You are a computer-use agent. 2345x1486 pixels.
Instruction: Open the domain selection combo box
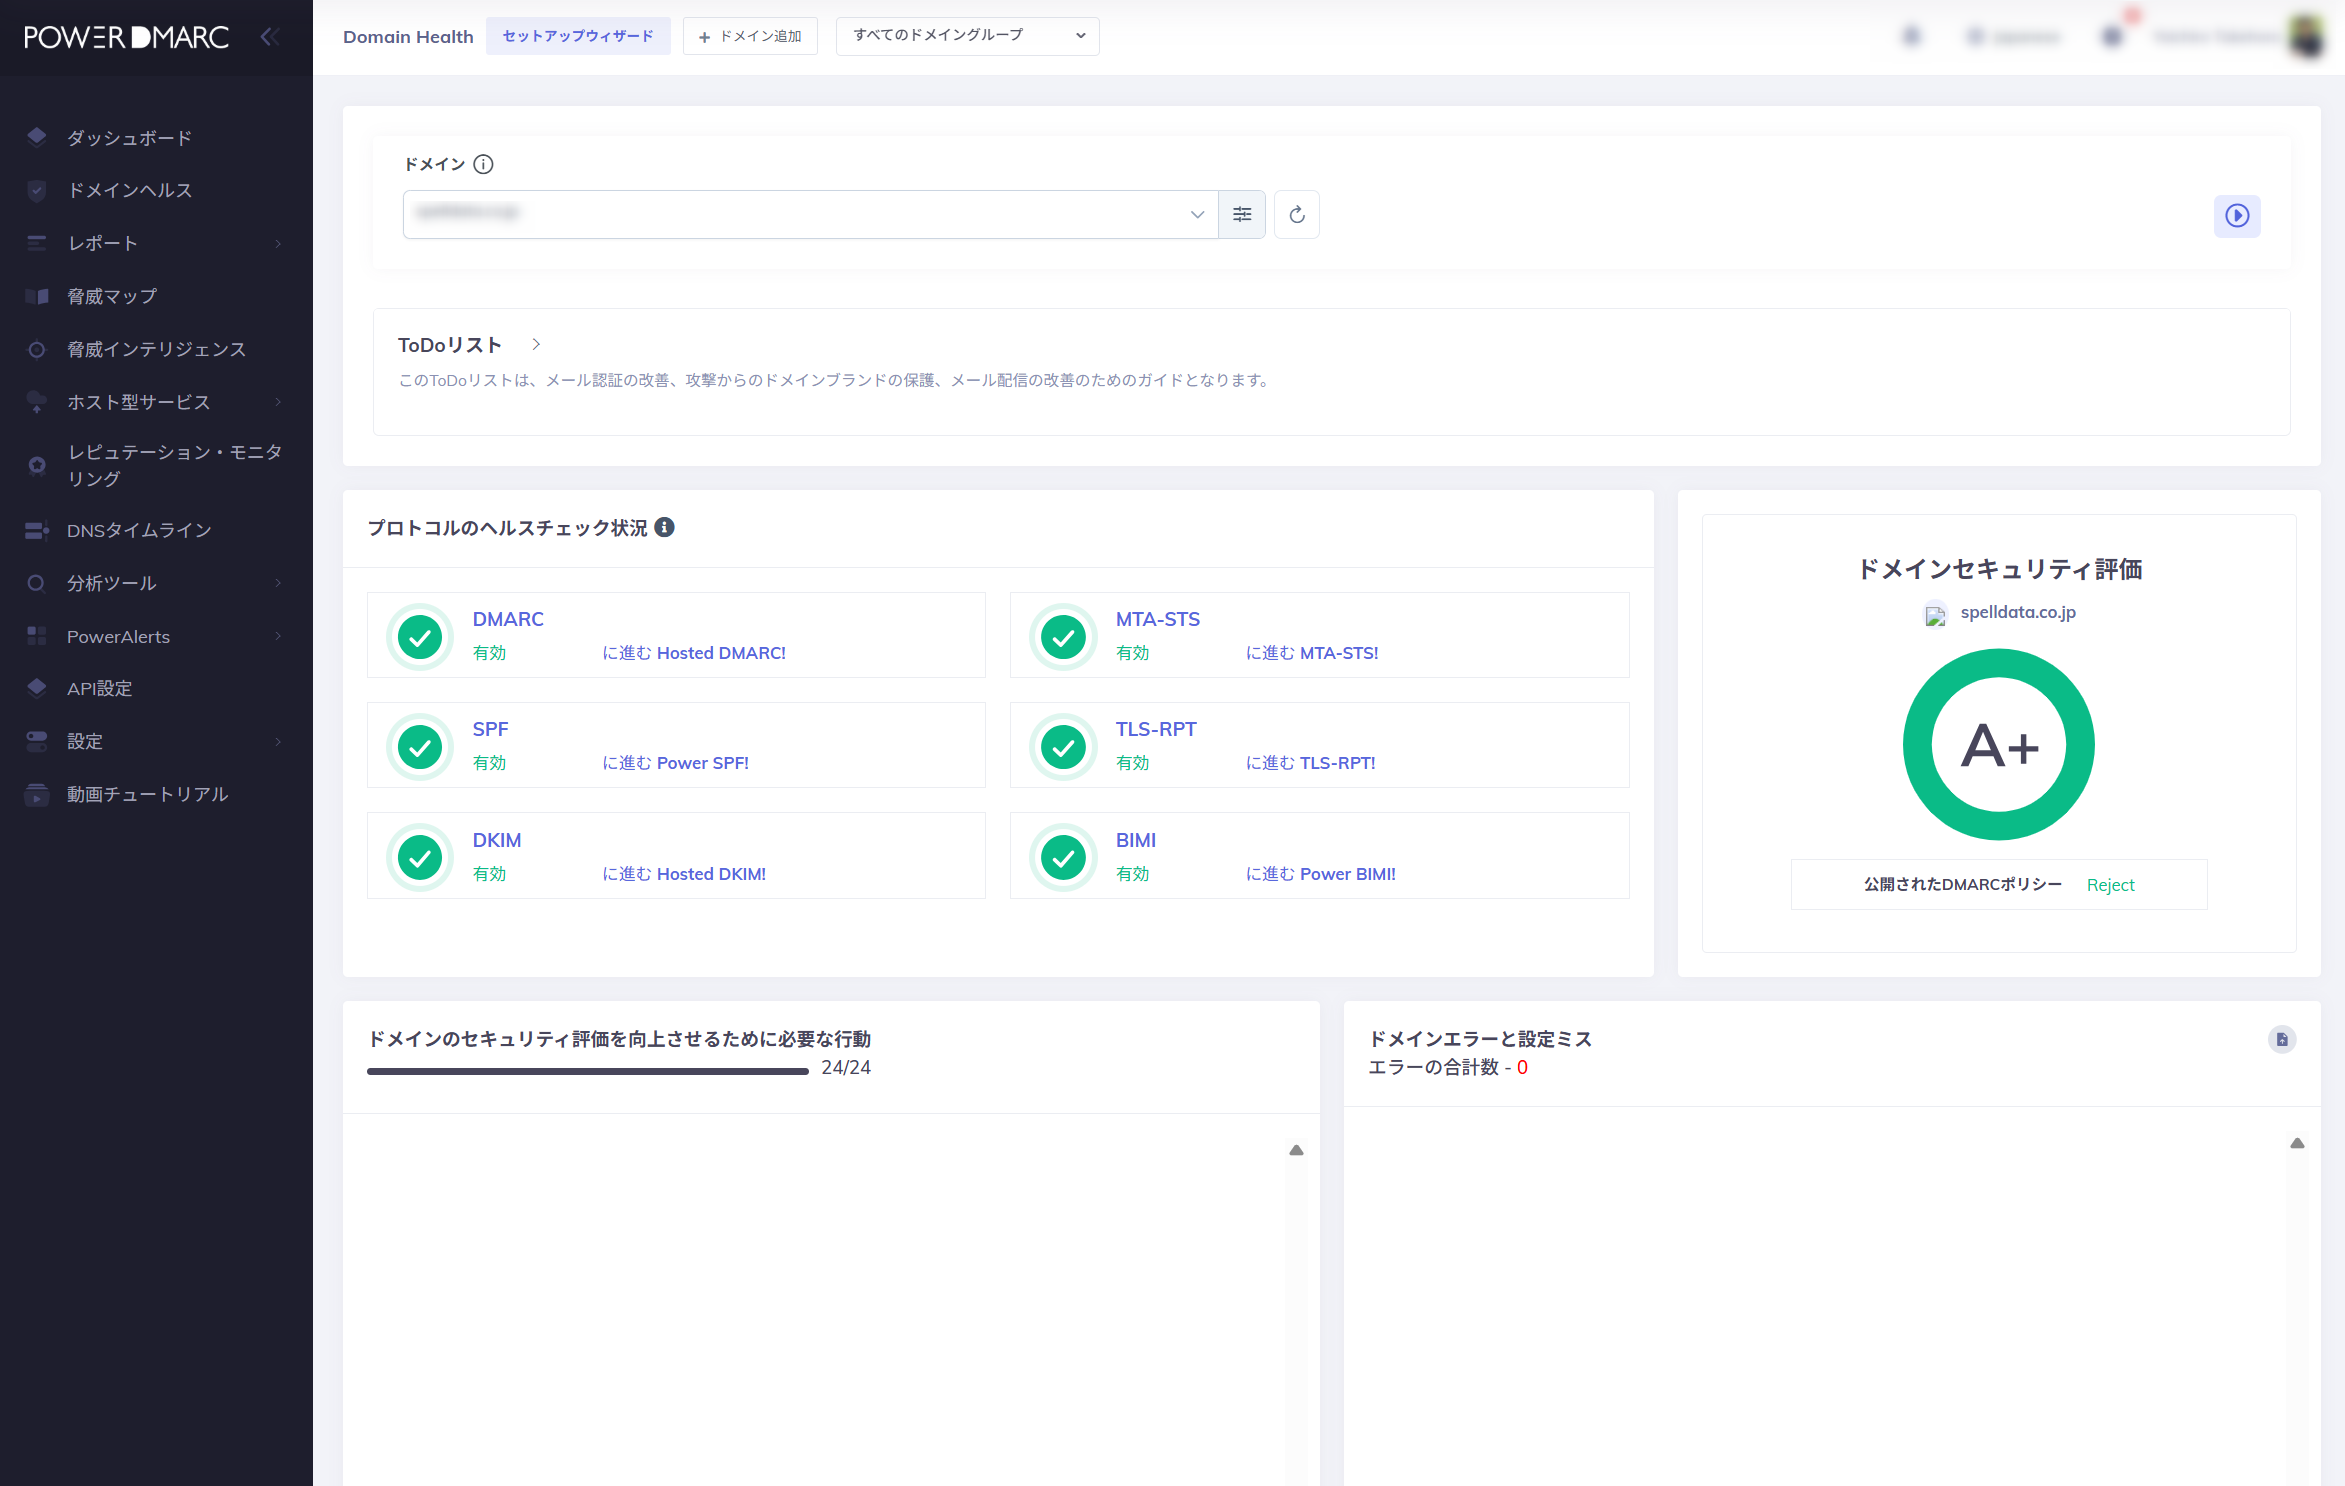pyautogui.click(x=810, y=214)
